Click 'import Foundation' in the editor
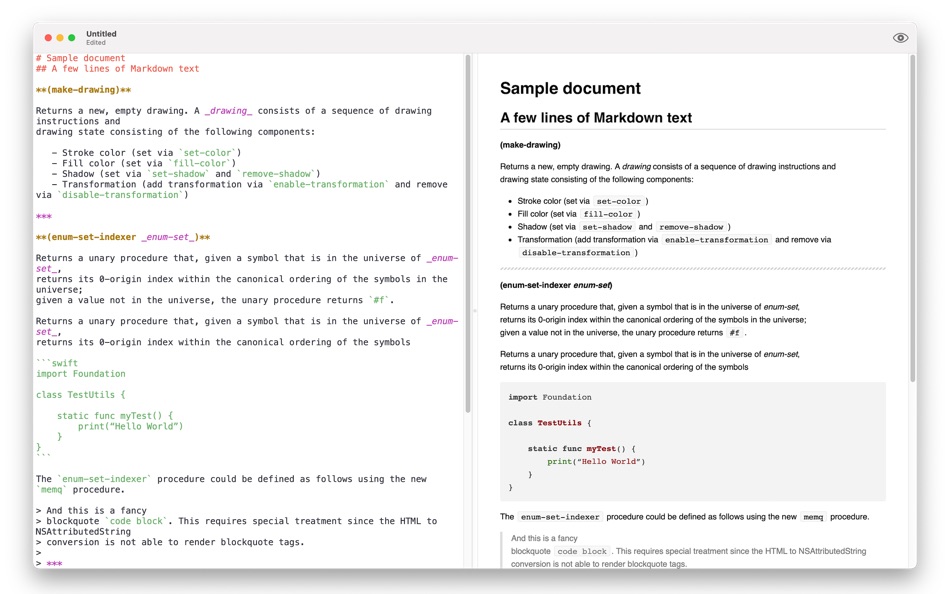The width and height of the screenshot is (950, 594). [81, 374]
